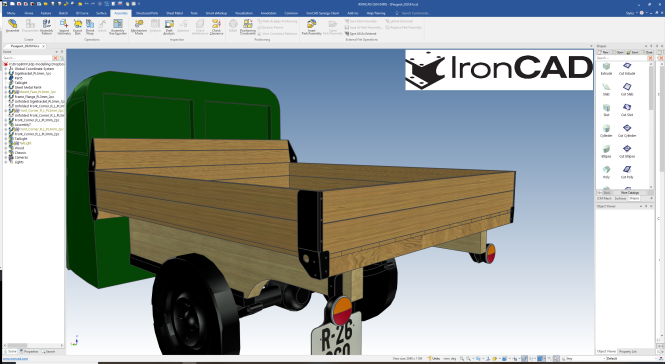Switch to the Home ribbon tab
This screenshot has height=364, width=665.
click(x=29, y=13)
